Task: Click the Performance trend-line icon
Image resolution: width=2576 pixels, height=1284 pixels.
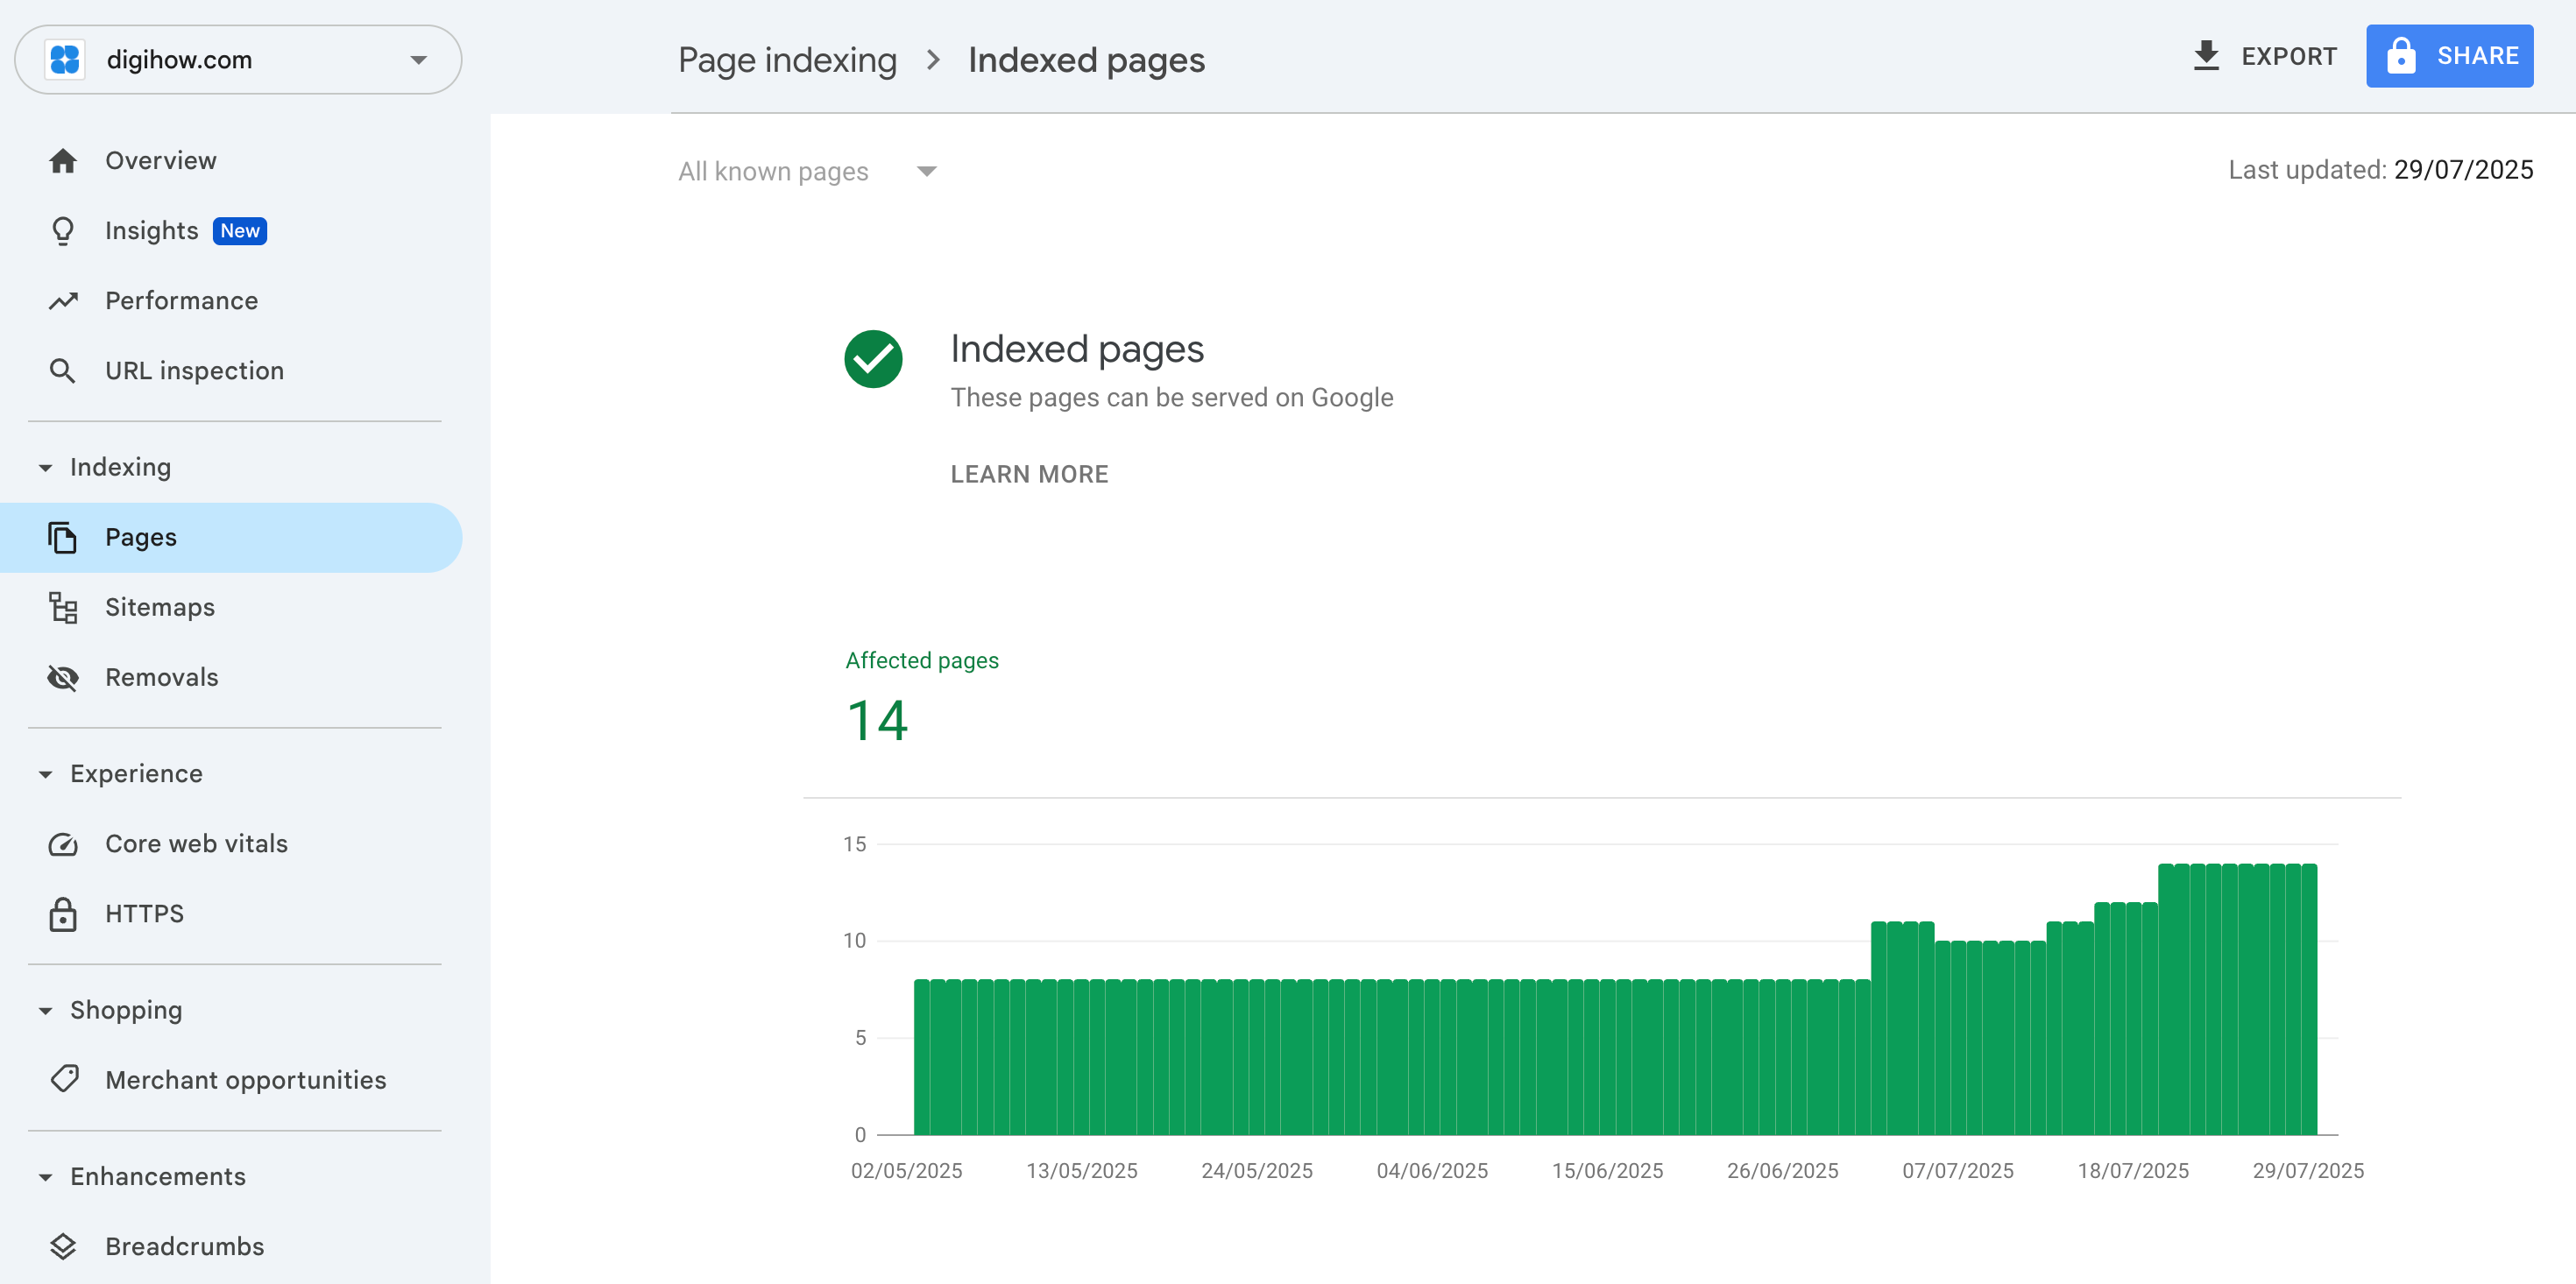Action: pyautogui.click(x=63, y=301)
